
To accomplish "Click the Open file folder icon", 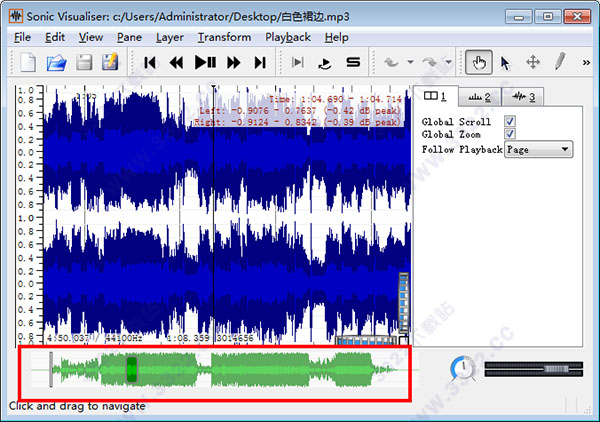I will point(56,62).
